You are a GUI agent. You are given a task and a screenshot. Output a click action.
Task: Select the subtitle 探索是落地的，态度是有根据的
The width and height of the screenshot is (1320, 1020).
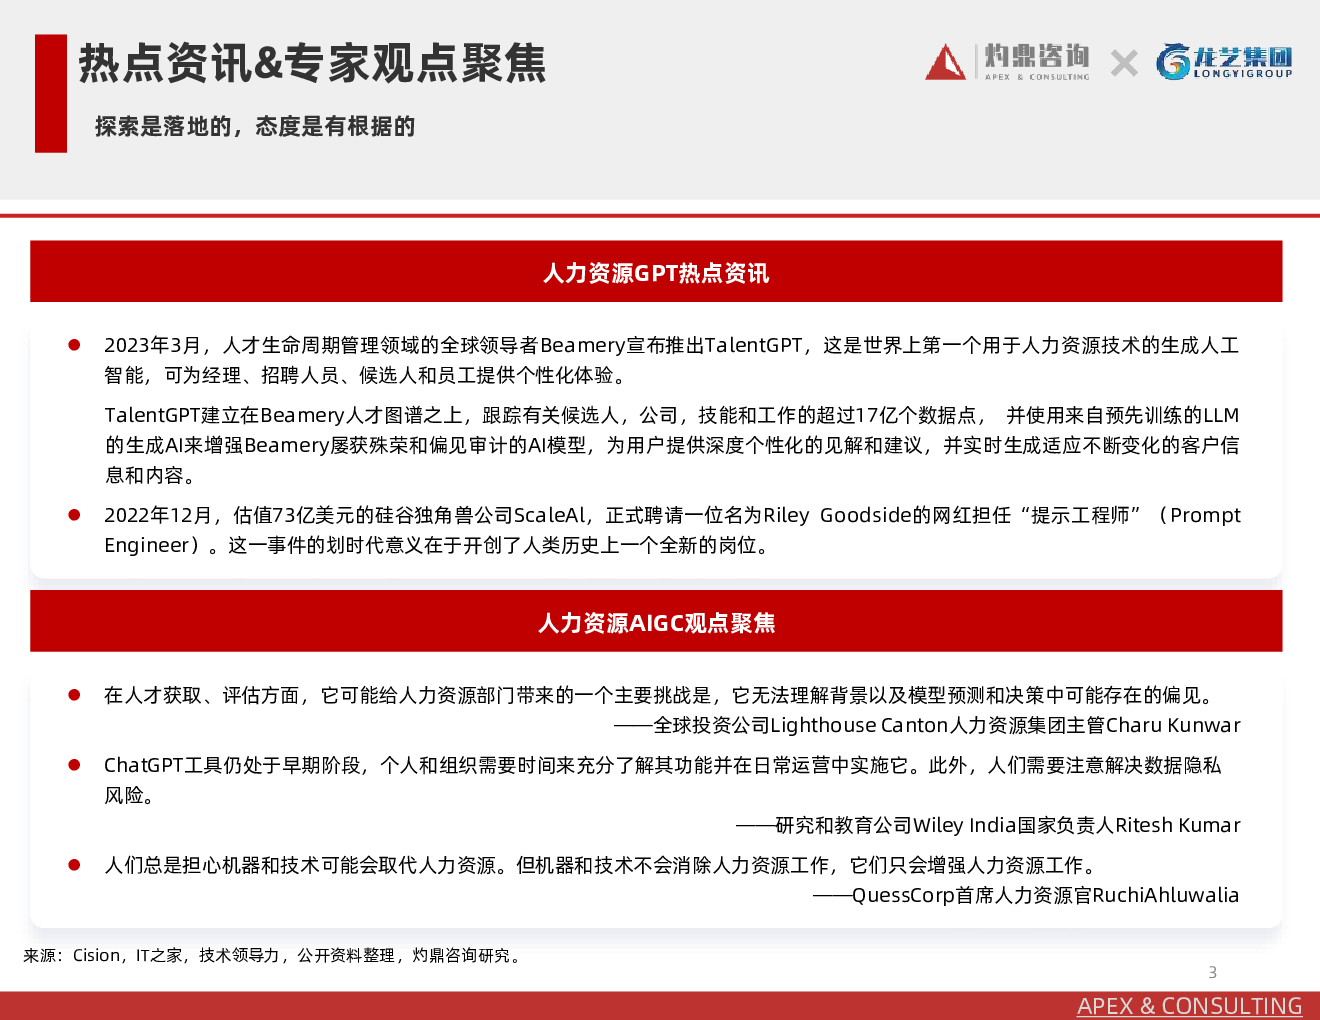(x=255, y=126)
